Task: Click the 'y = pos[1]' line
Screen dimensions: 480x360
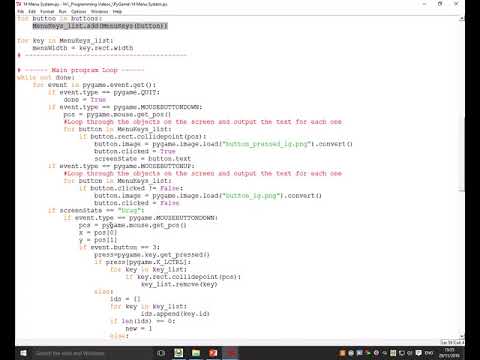Action: 98,240
